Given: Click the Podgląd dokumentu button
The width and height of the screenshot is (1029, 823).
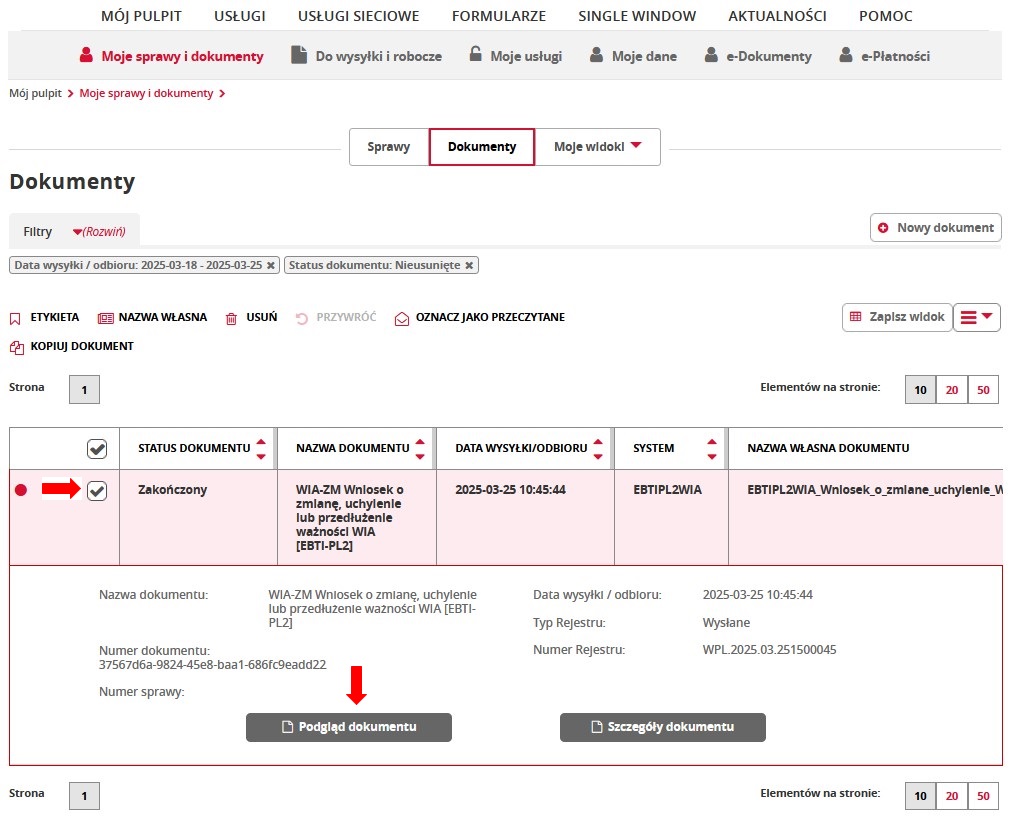Looking at the screenshot, I should 348,727.
